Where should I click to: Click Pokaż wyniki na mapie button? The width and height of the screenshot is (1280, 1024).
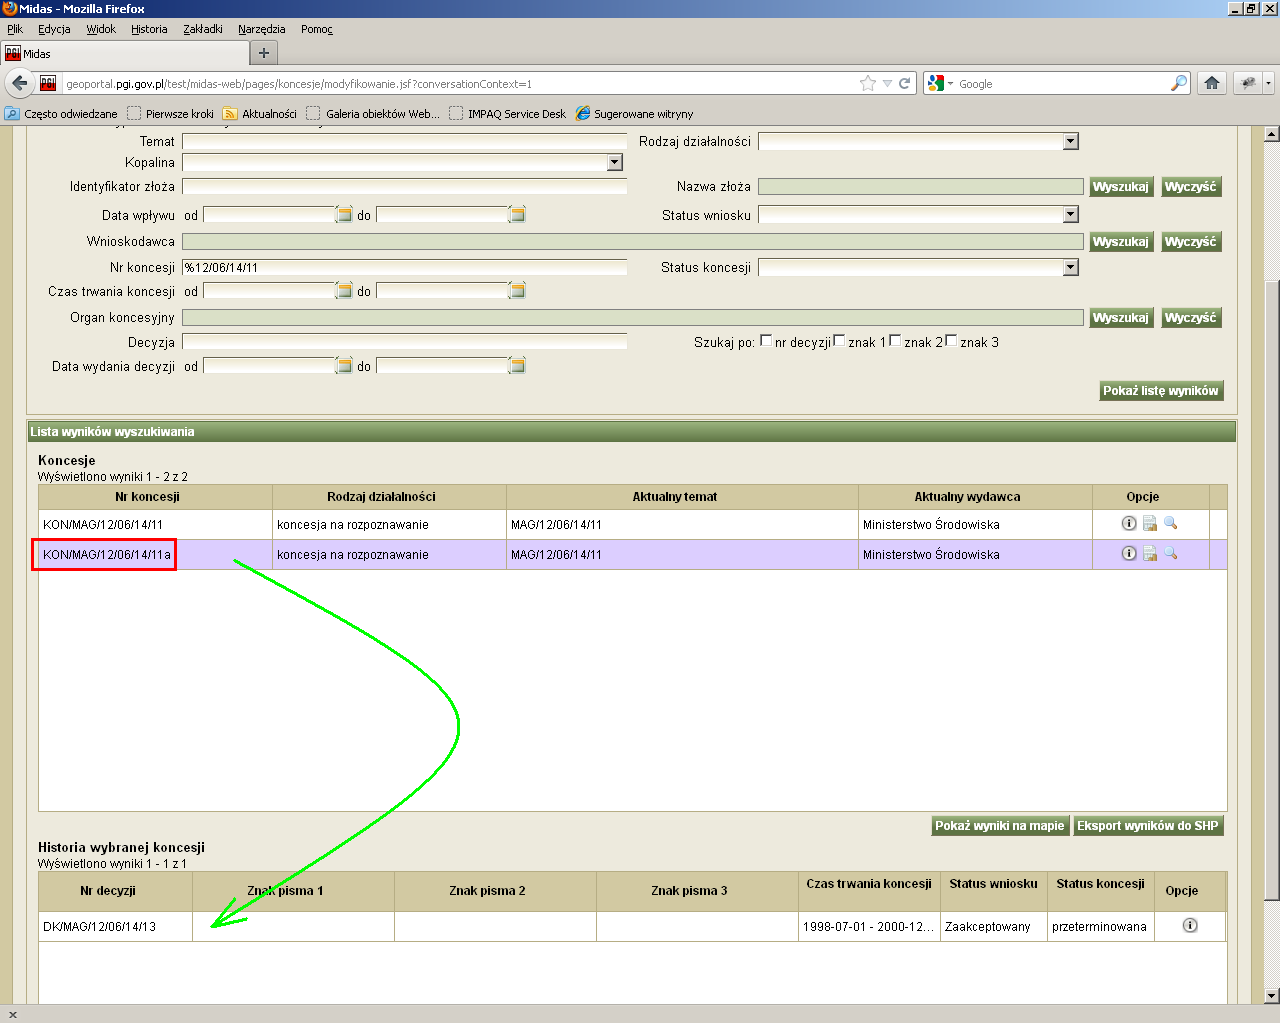(1000, 826)
